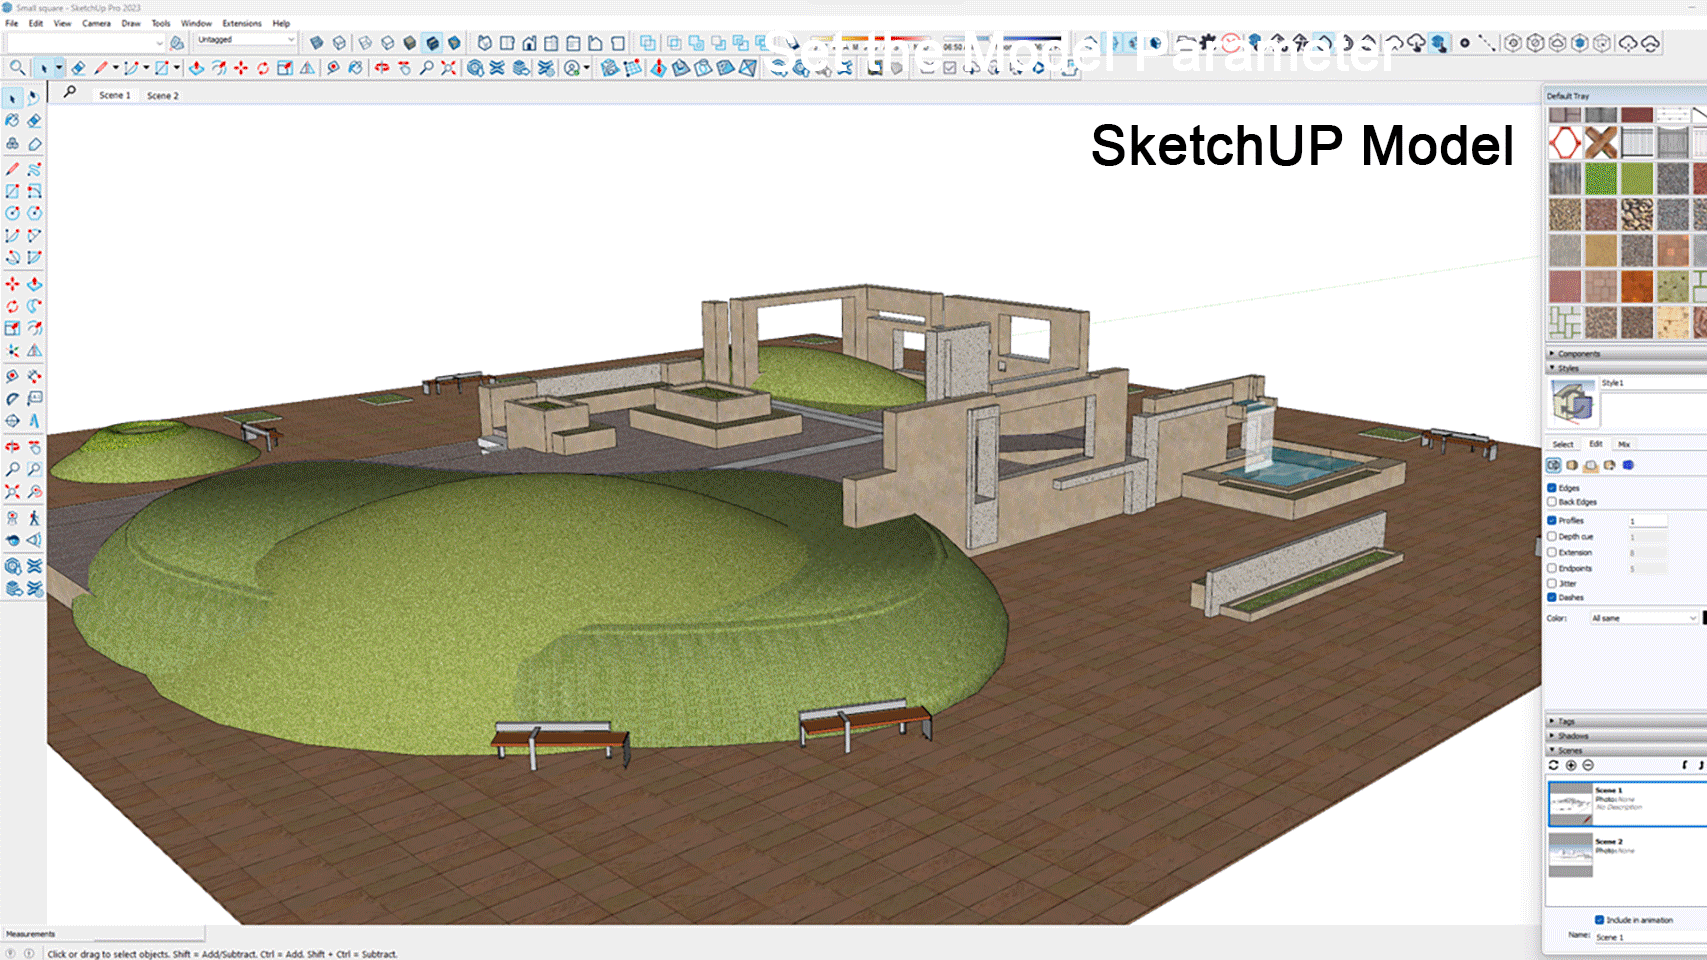
Task: Activate the Rotate tool in top toolbar
Action: pyautogui.click(x=263, y=68)
